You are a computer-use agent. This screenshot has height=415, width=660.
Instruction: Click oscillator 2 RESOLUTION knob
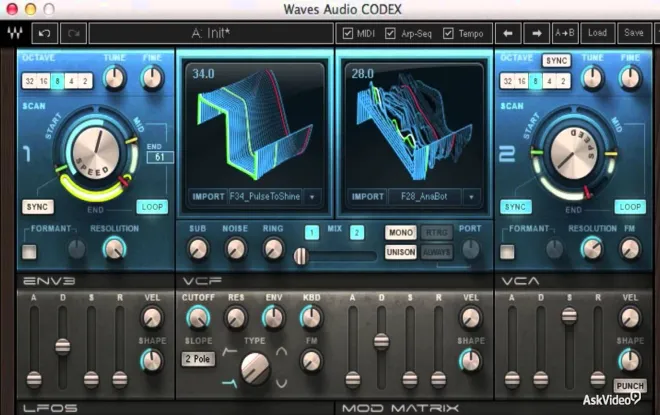(592, 248)
